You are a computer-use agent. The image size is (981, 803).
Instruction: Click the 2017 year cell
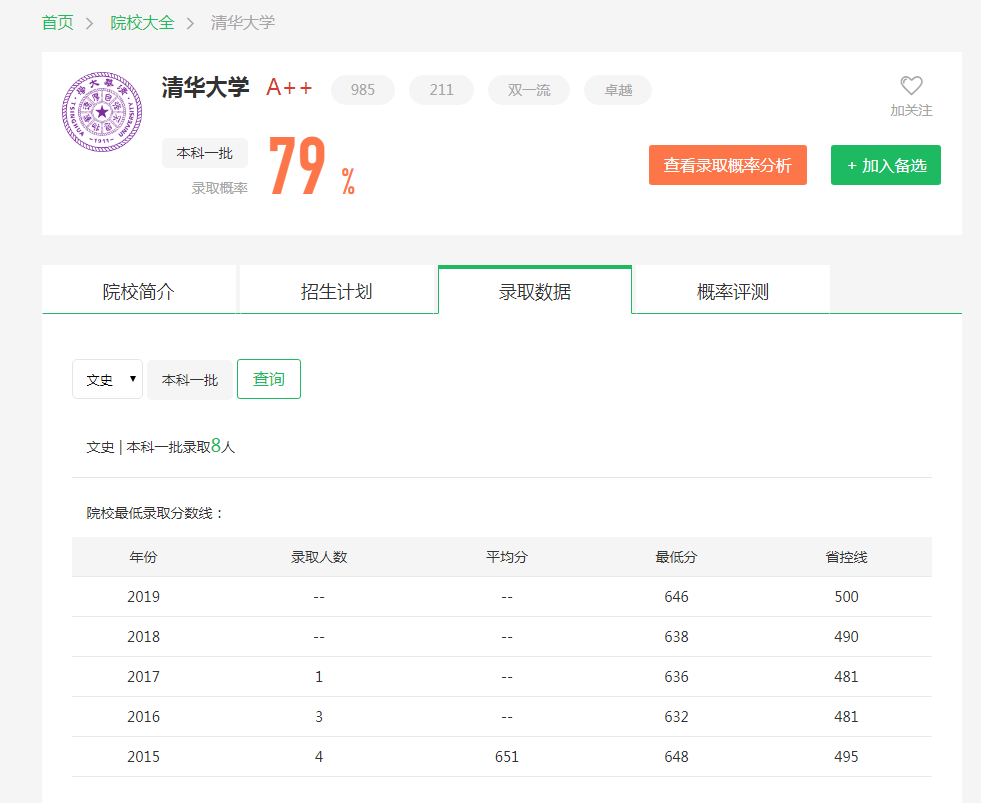(x=143, y=677)
